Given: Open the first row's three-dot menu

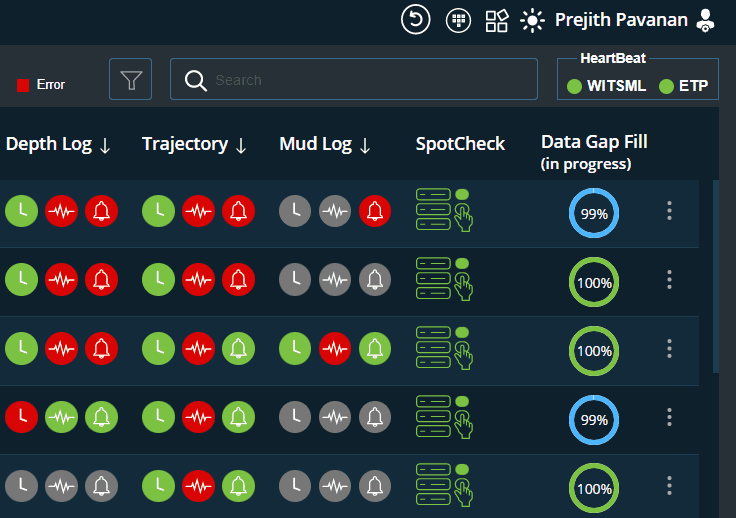Looking at the screenshot, I should [x=670, y=211].
